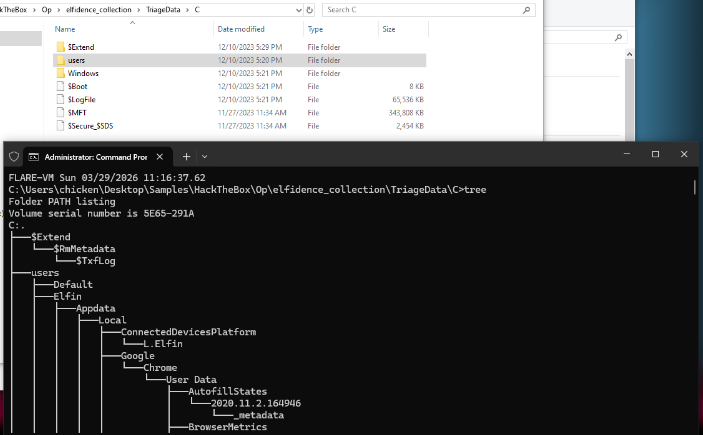Open the Windows folder icon
This screenshot has width=703, height=435.
pyautogui.click(x=60, y=73)
